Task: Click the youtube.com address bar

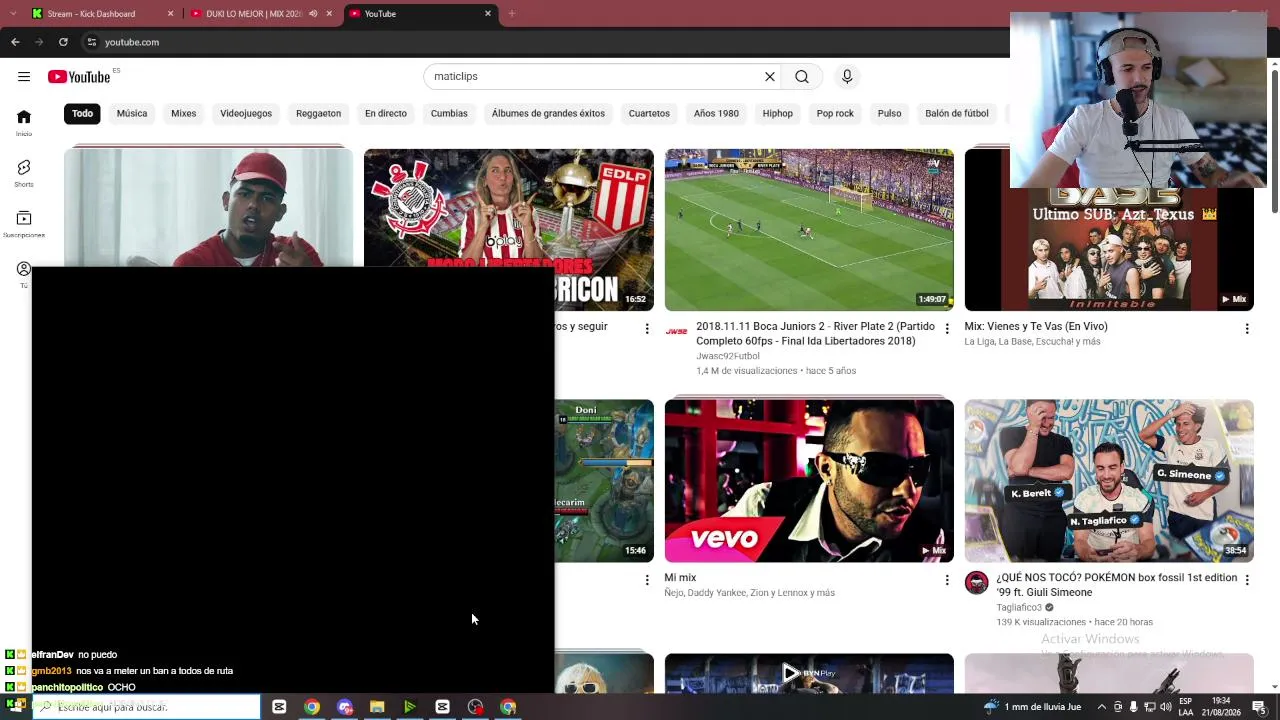Action: point(540,42)
